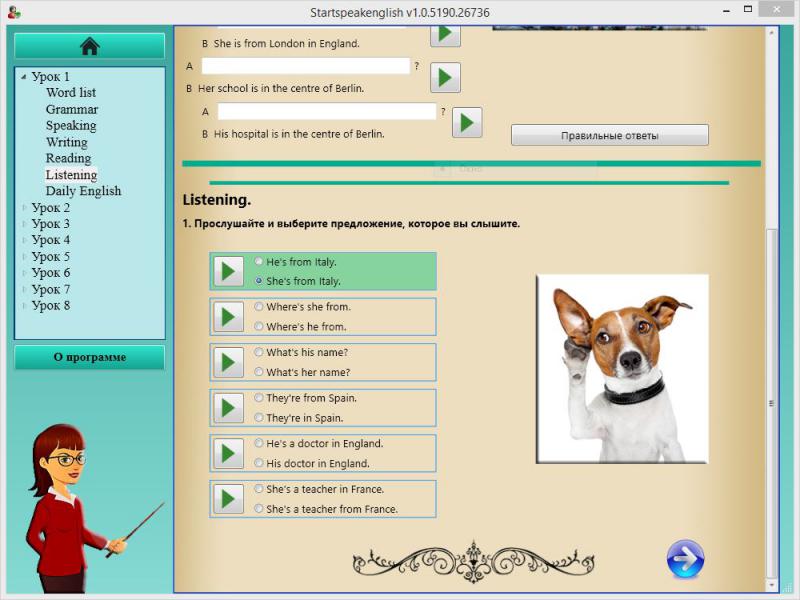This screenshot has height=600, width=800.
Task: Click the app icon in the title bar
Action: point(14,11)
